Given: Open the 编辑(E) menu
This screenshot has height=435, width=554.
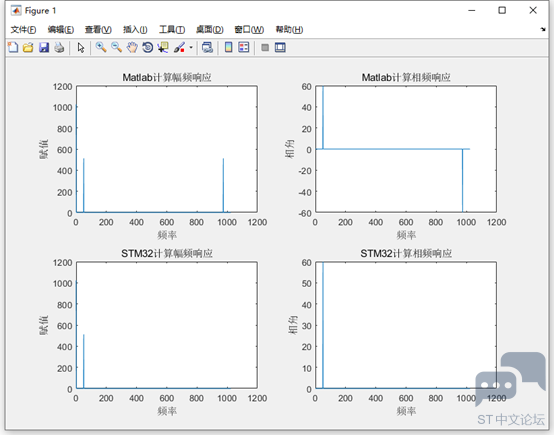Looking at the screenshot, I should tap(61, 30).
